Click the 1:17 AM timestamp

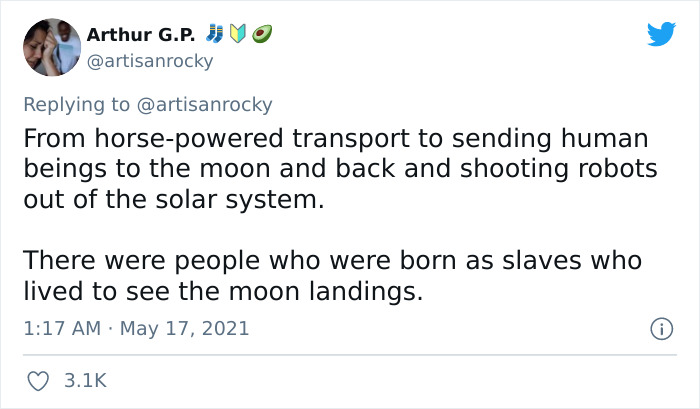pyautogui.click(x=58, y=328)
